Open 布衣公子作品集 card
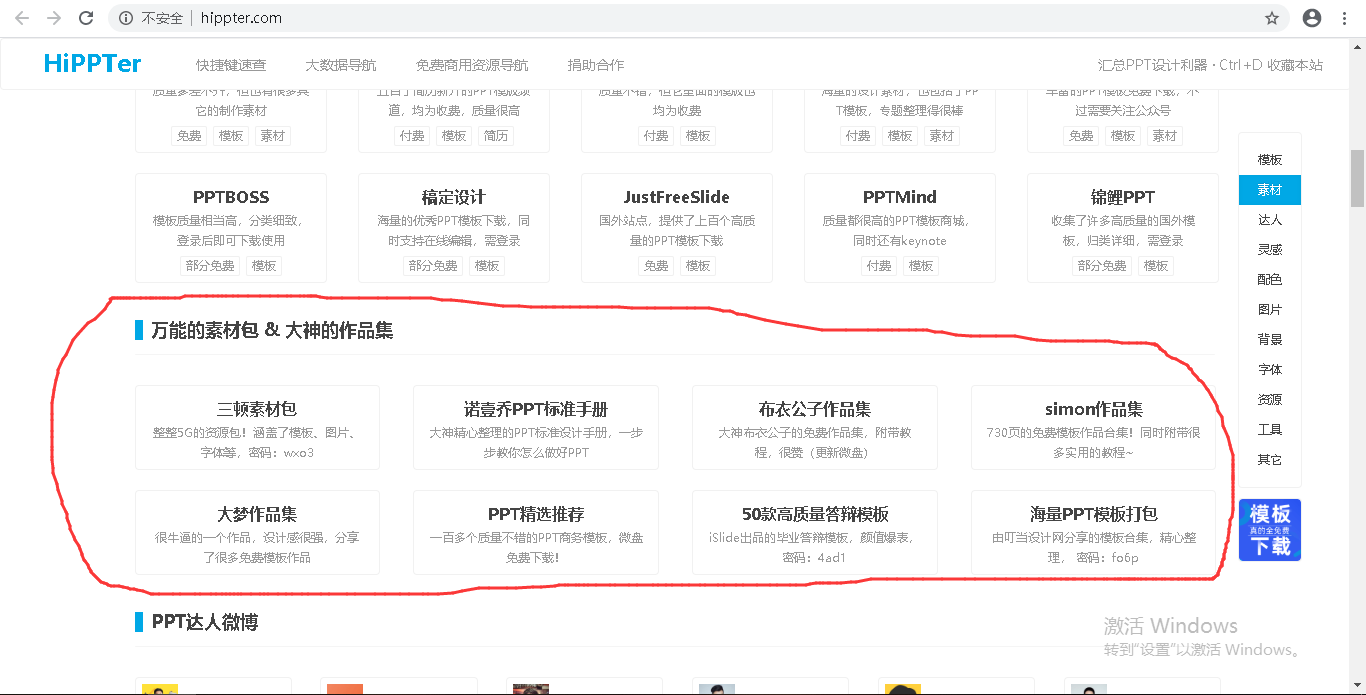Viewport: 1366px width, 695px height. [x=815, y=427]
